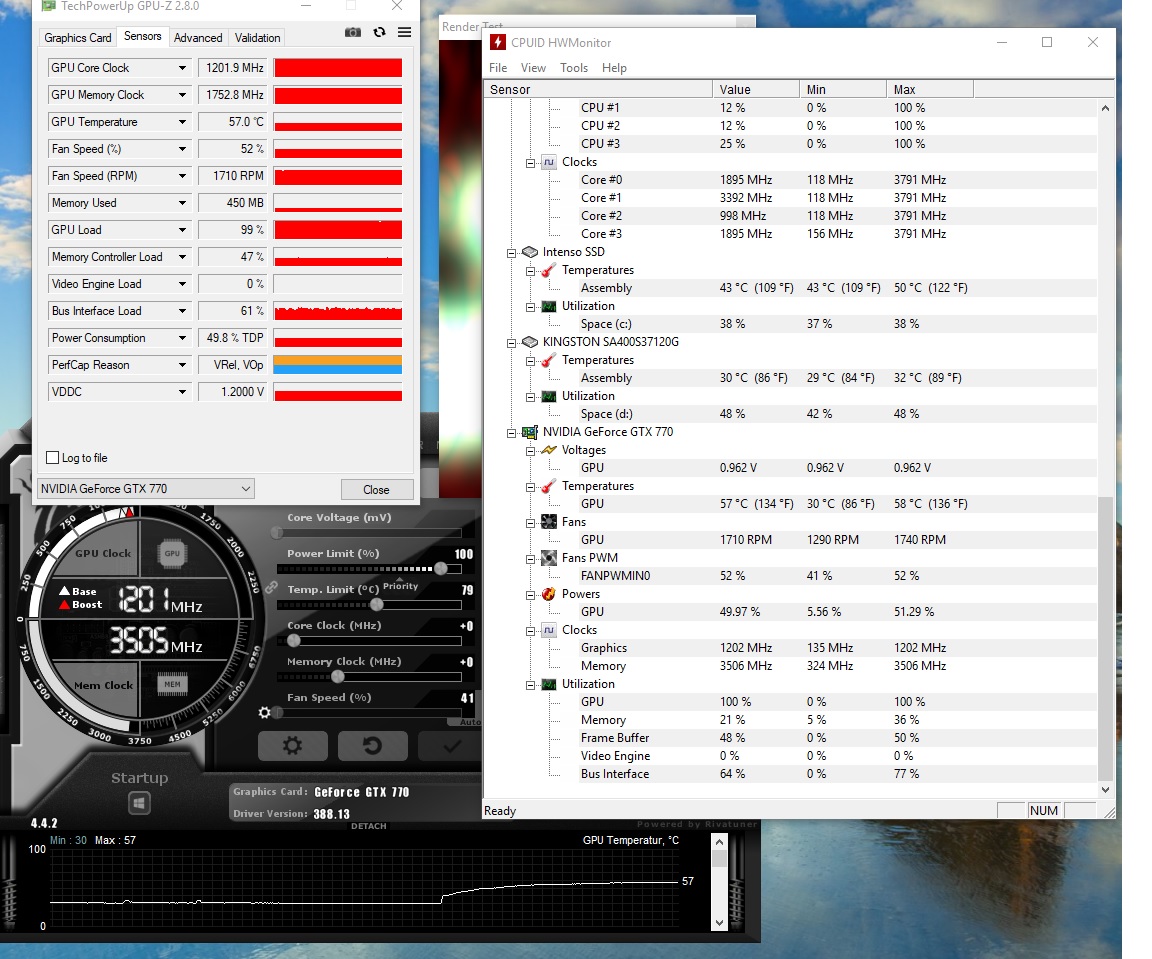Click the Priority label by Temp. Limit
The image size is (1152, 959).
(400, 586)
